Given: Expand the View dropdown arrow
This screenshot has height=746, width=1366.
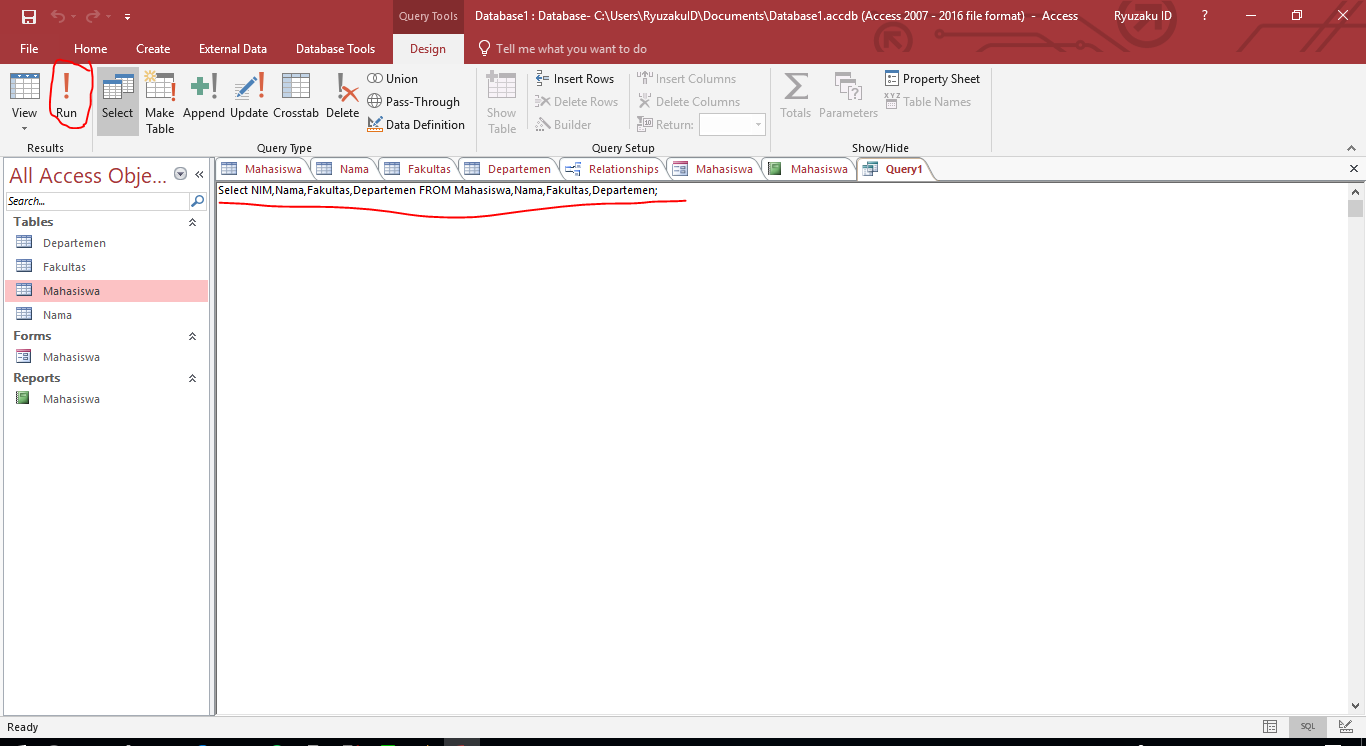Looking at the screenshot, I should (x=24, y=128).
